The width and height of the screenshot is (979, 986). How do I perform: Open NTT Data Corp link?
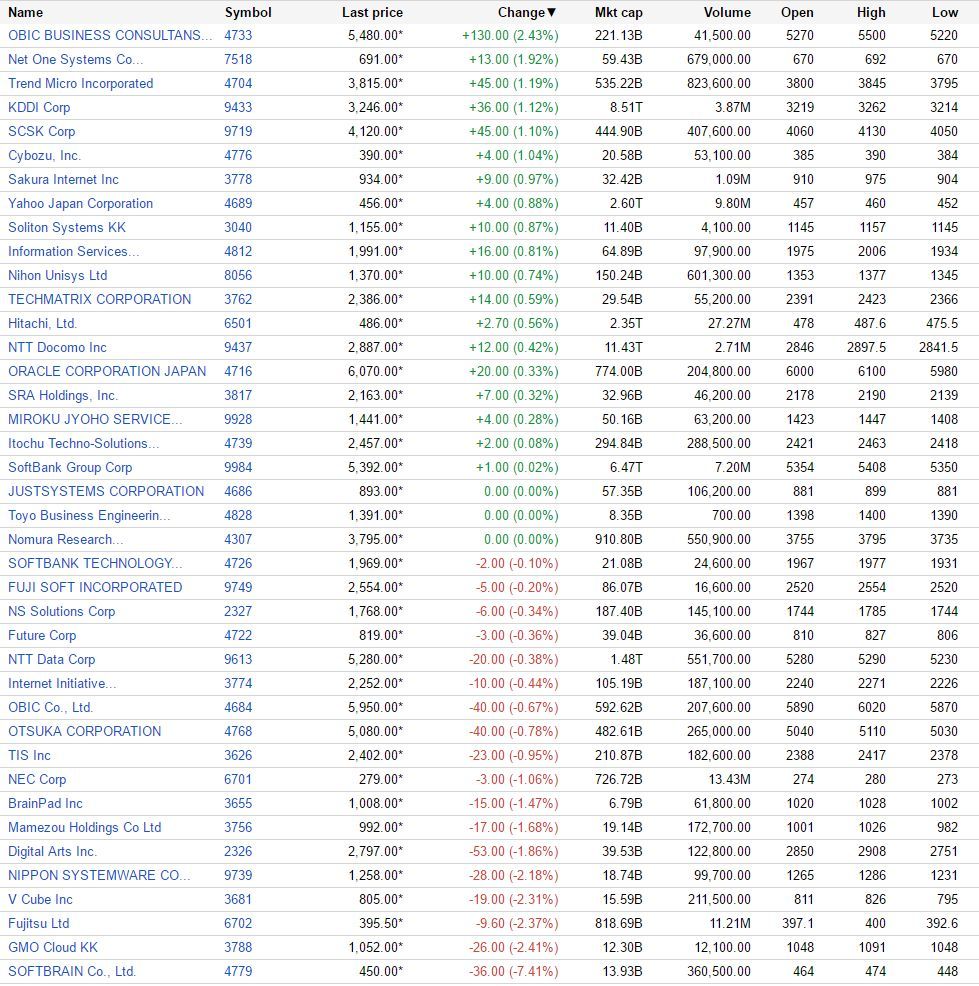click(52, 660)
